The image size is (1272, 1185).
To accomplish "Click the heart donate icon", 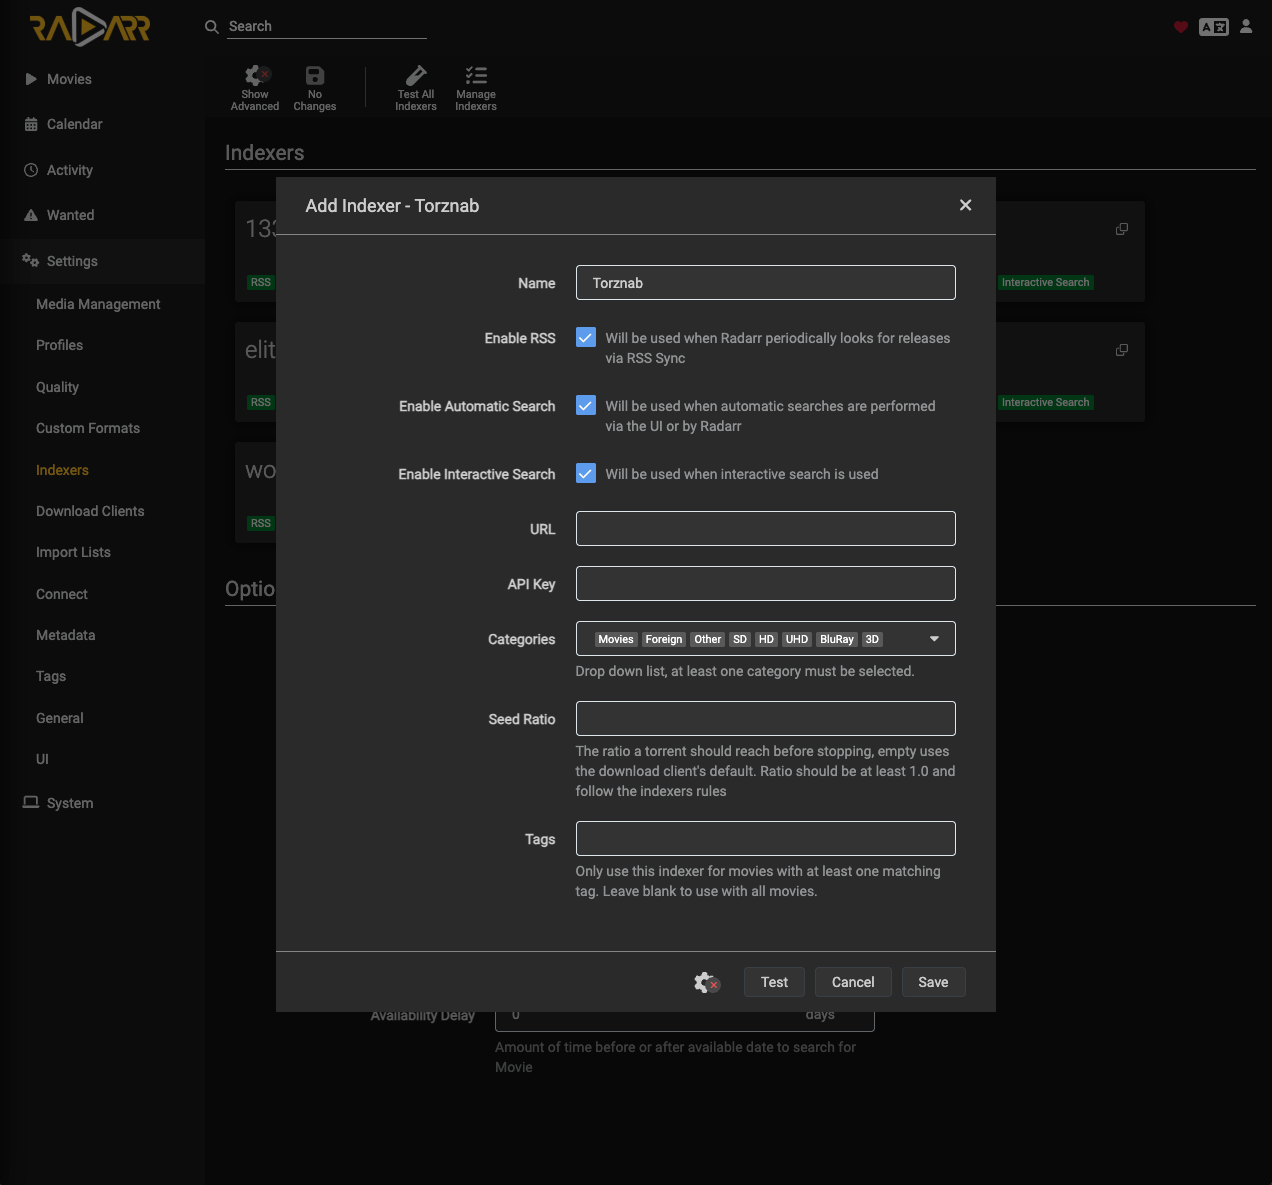I will tap(1181, 27).
